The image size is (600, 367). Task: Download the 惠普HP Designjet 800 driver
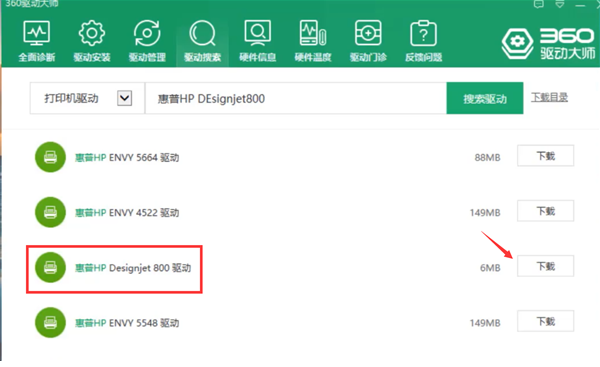545,266
